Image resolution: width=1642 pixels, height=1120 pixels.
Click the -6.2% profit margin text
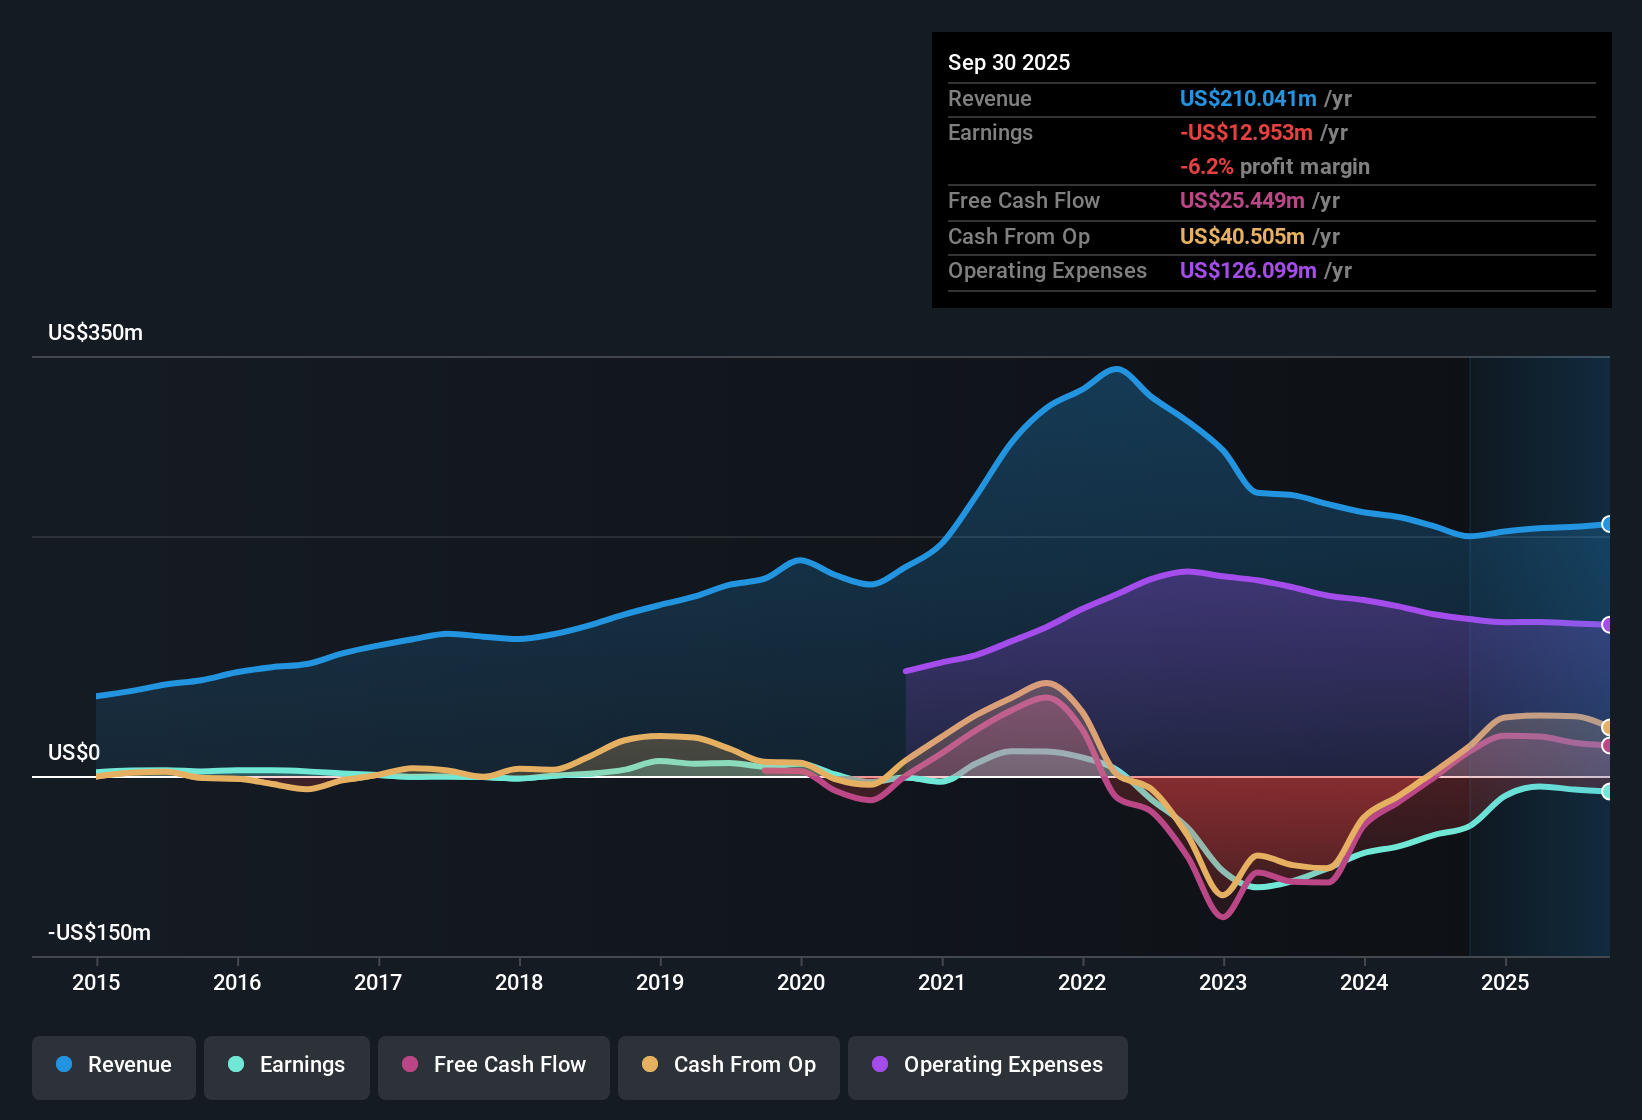(1274, 167)
